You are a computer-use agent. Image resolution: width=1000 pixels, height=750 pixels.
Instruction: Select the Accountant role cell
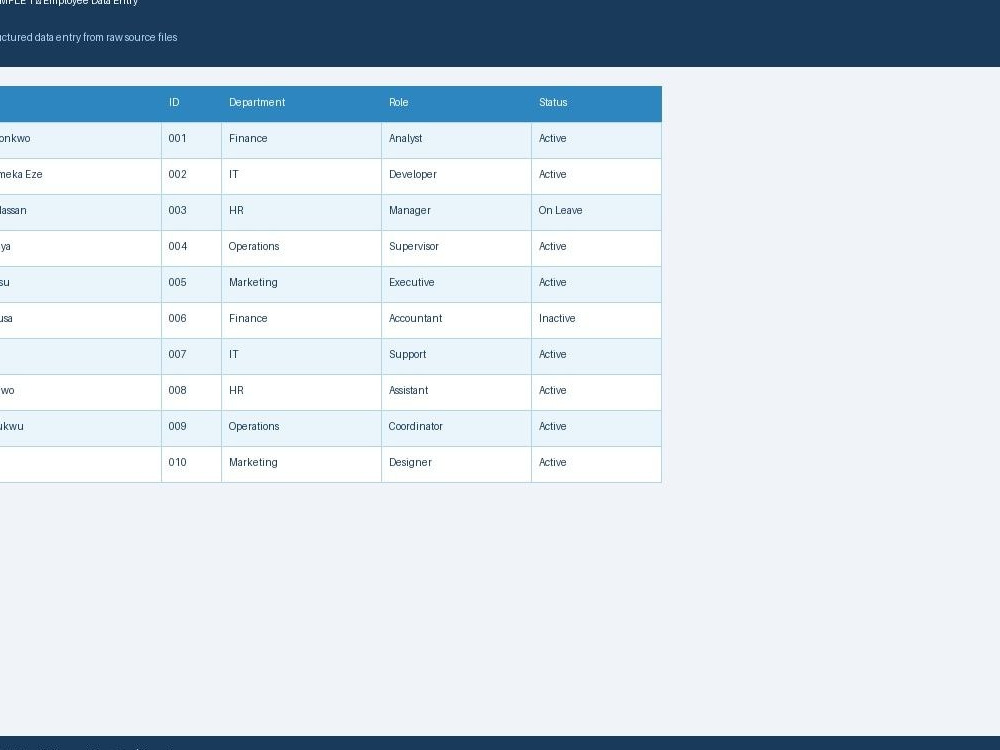click(456, 320)
